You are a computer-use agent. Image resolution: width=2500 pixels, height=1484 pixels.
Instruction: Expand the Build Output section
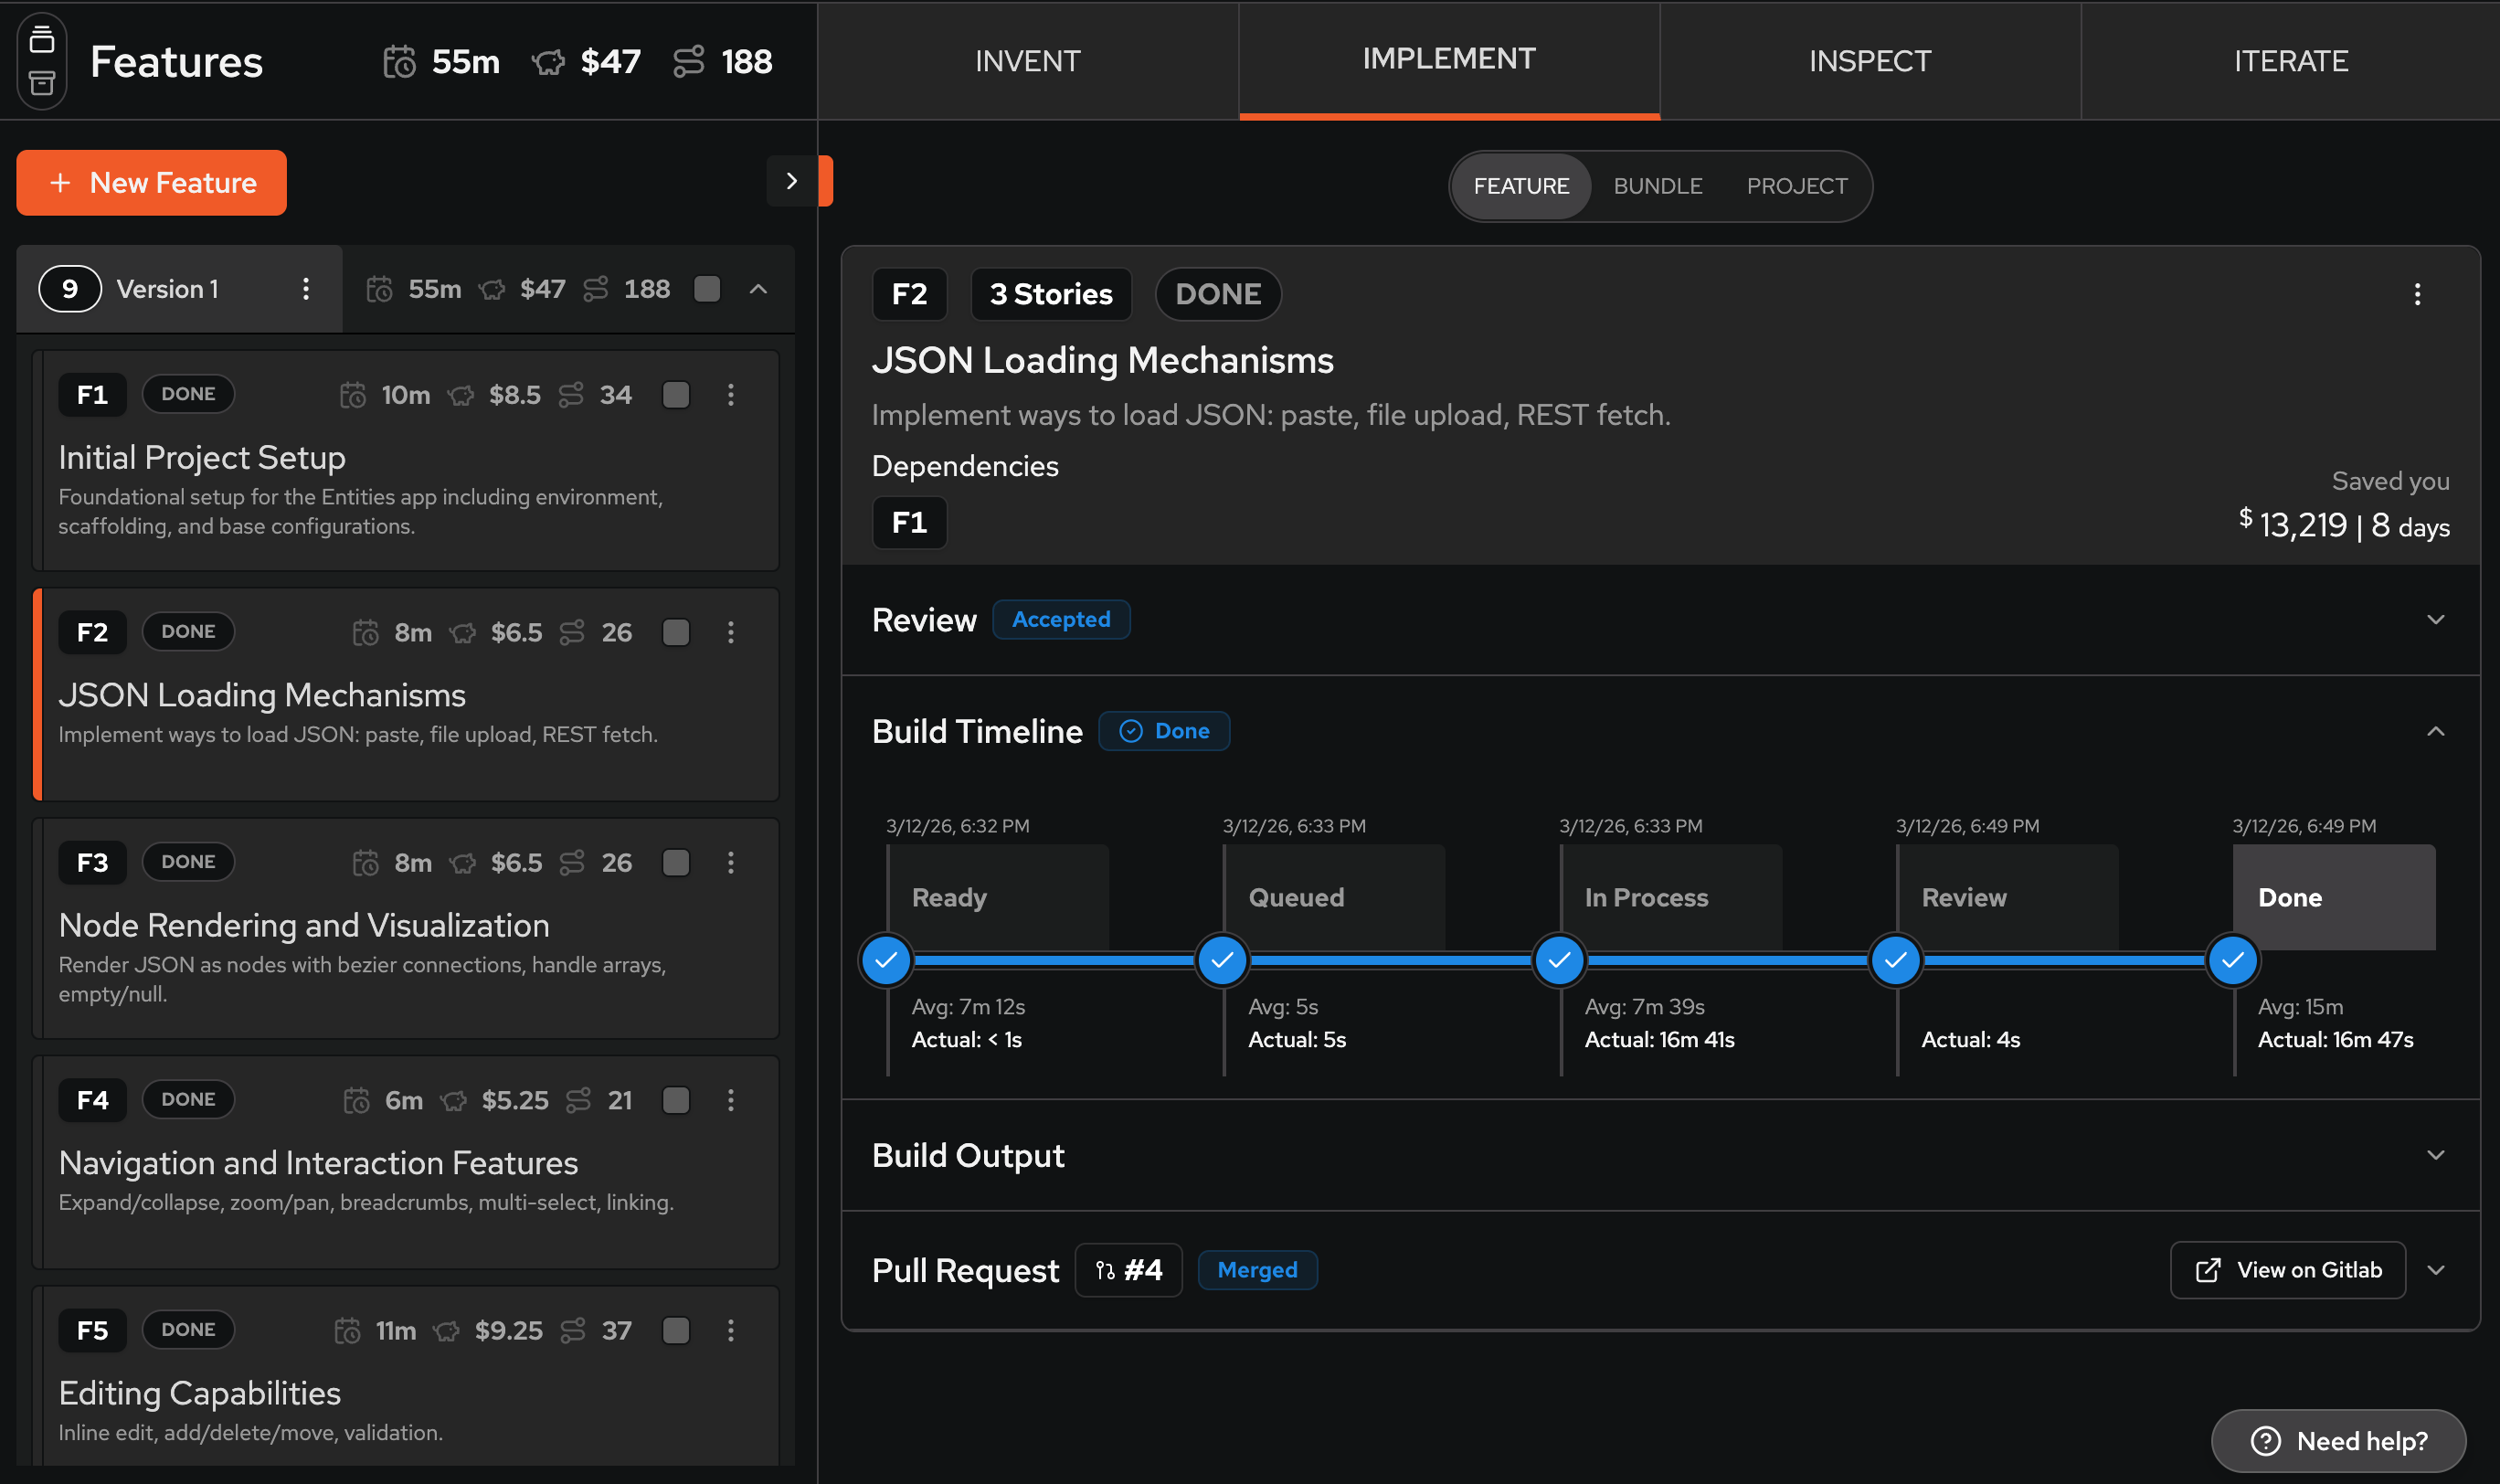2435,1155
